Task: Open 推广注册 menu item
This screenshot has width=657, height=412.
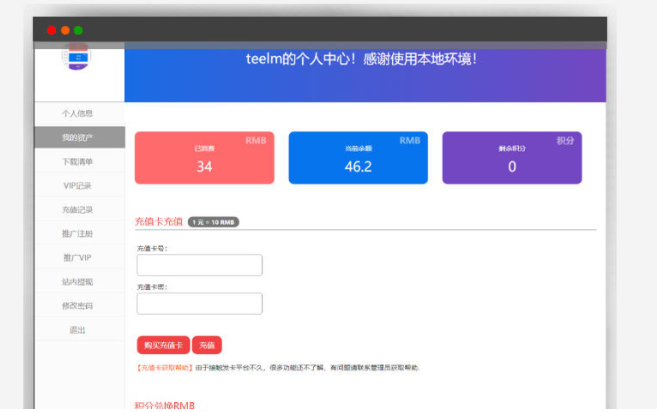Action: pyautogui.click(x=78, y=233)
